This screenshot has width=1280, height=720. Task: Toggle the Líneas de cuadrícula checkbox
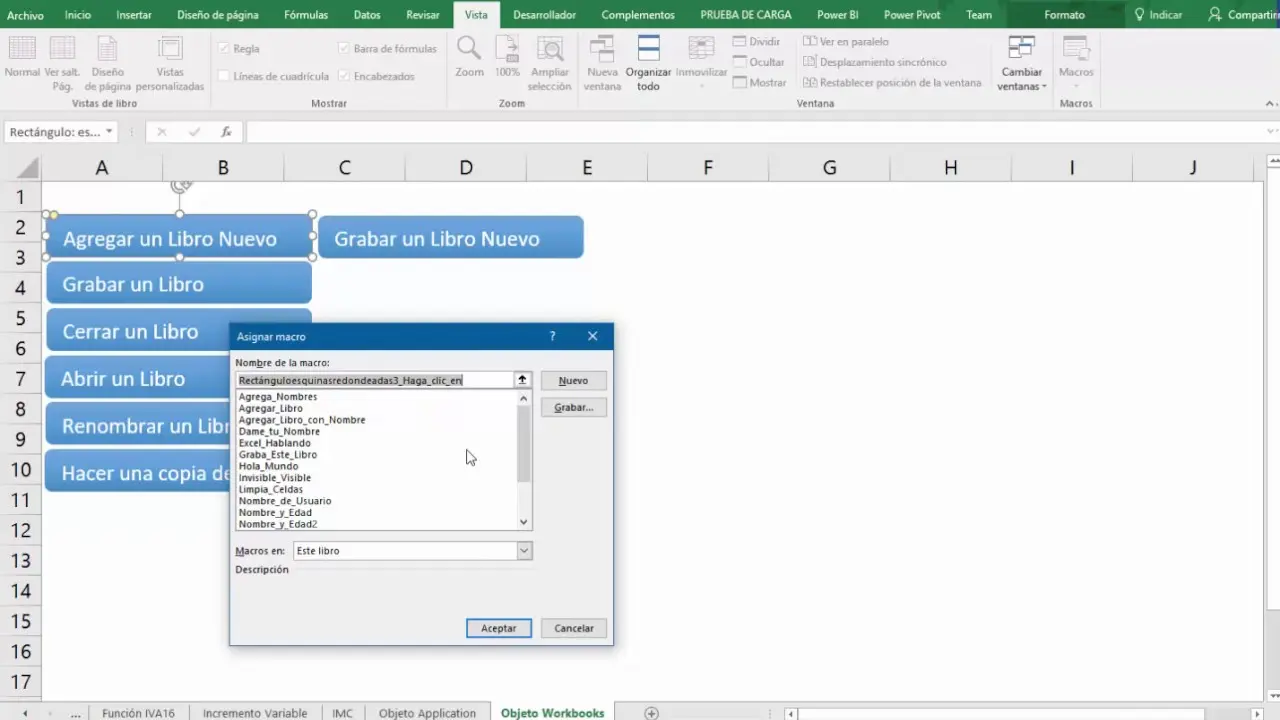coord(225,76)
